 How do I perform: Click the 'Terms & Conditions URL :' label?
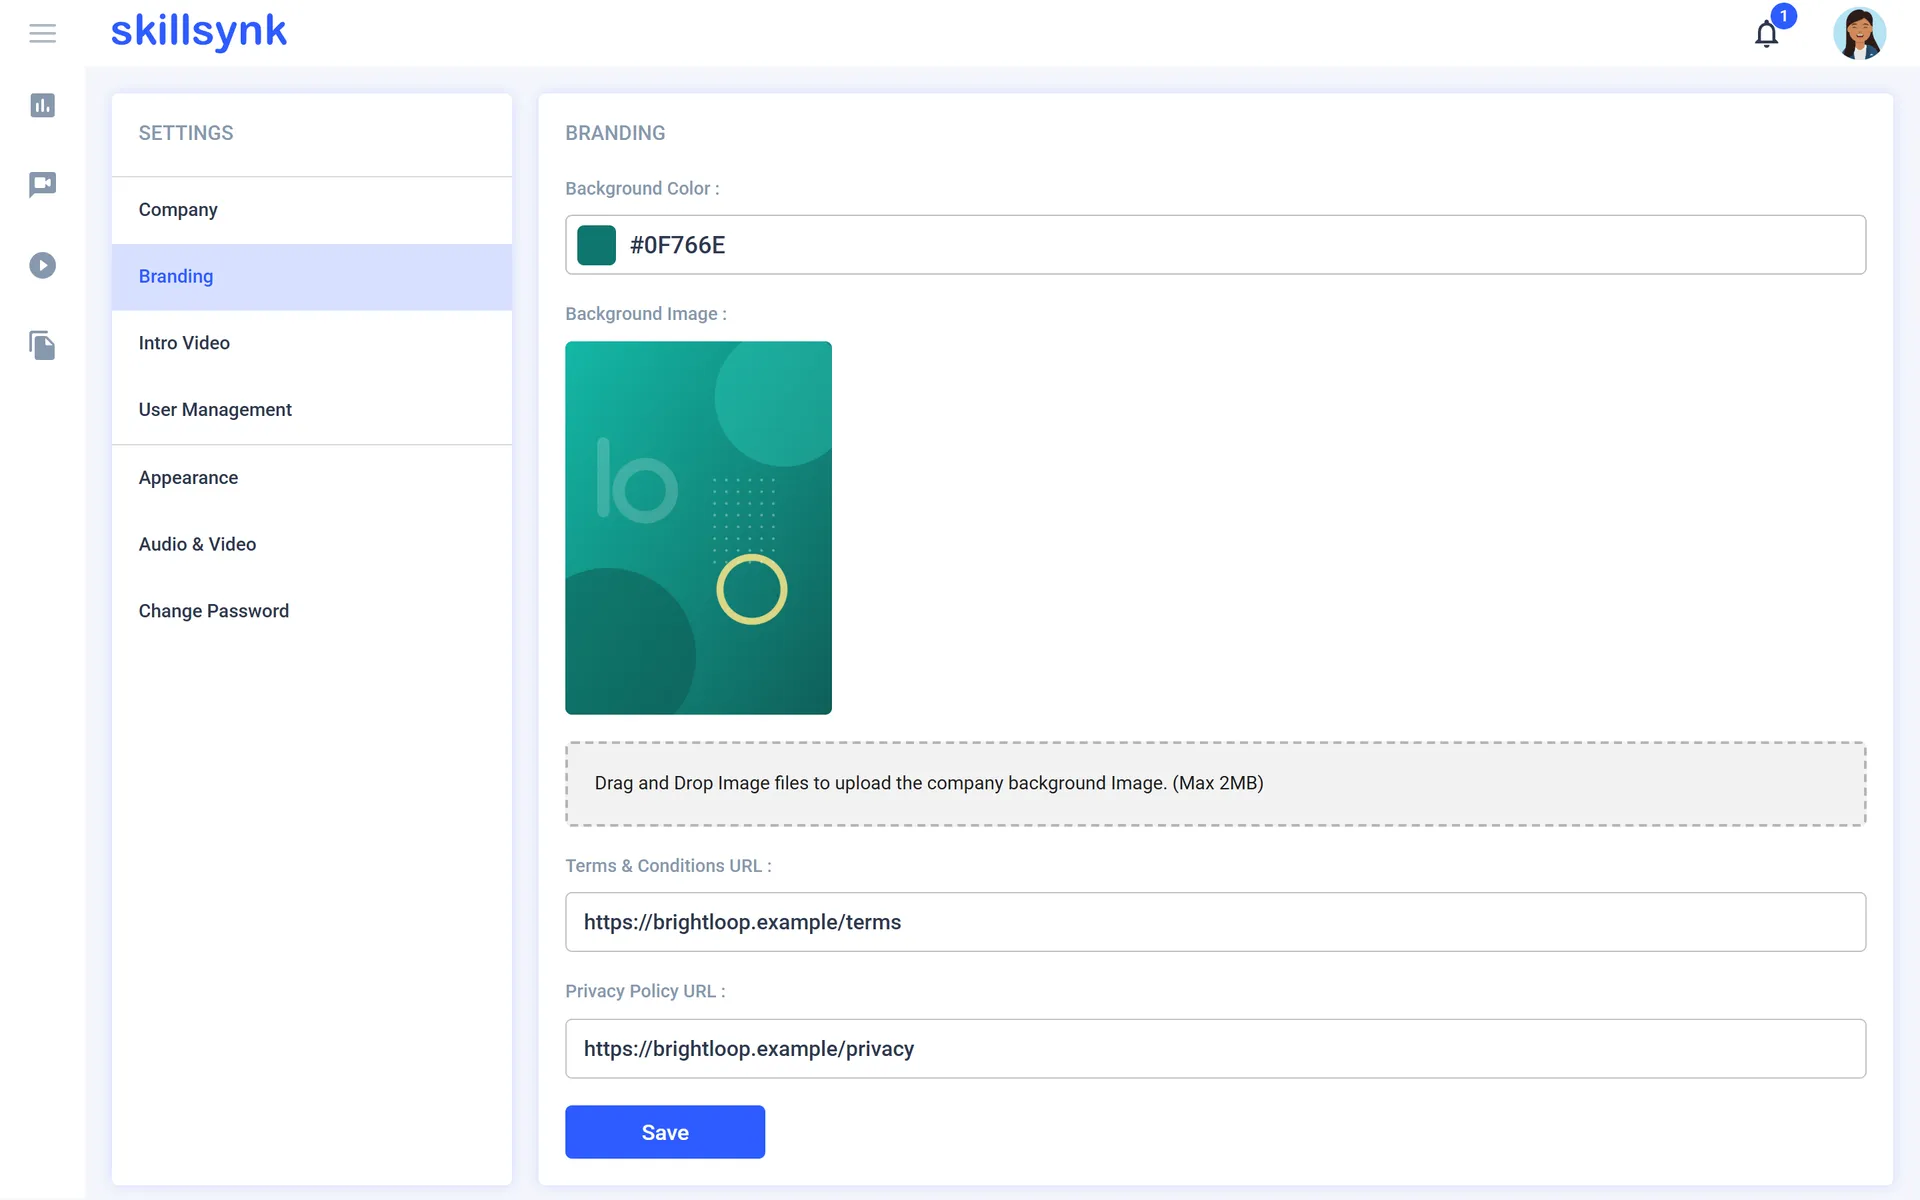point(668,866)
